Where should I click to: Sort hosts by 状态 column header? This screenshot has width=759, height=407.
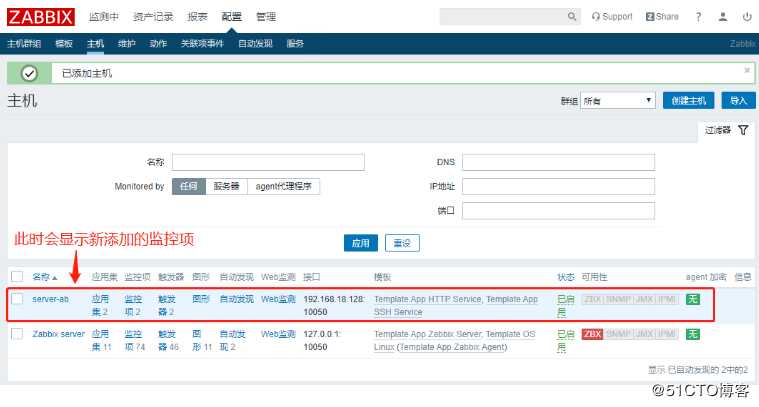tap(565, 277)
